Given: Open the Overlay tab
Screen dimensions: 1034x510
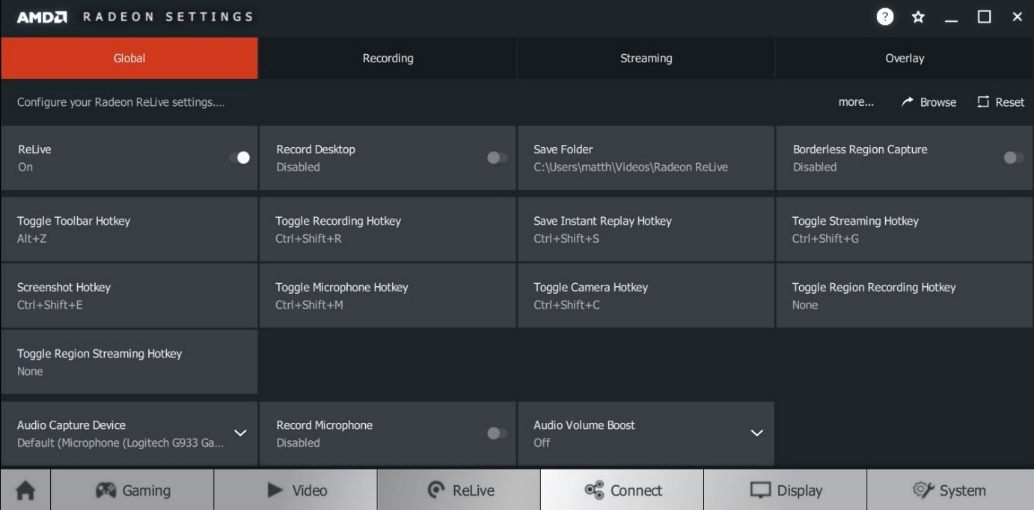Looking at the screenshot, I should point(904,58).
